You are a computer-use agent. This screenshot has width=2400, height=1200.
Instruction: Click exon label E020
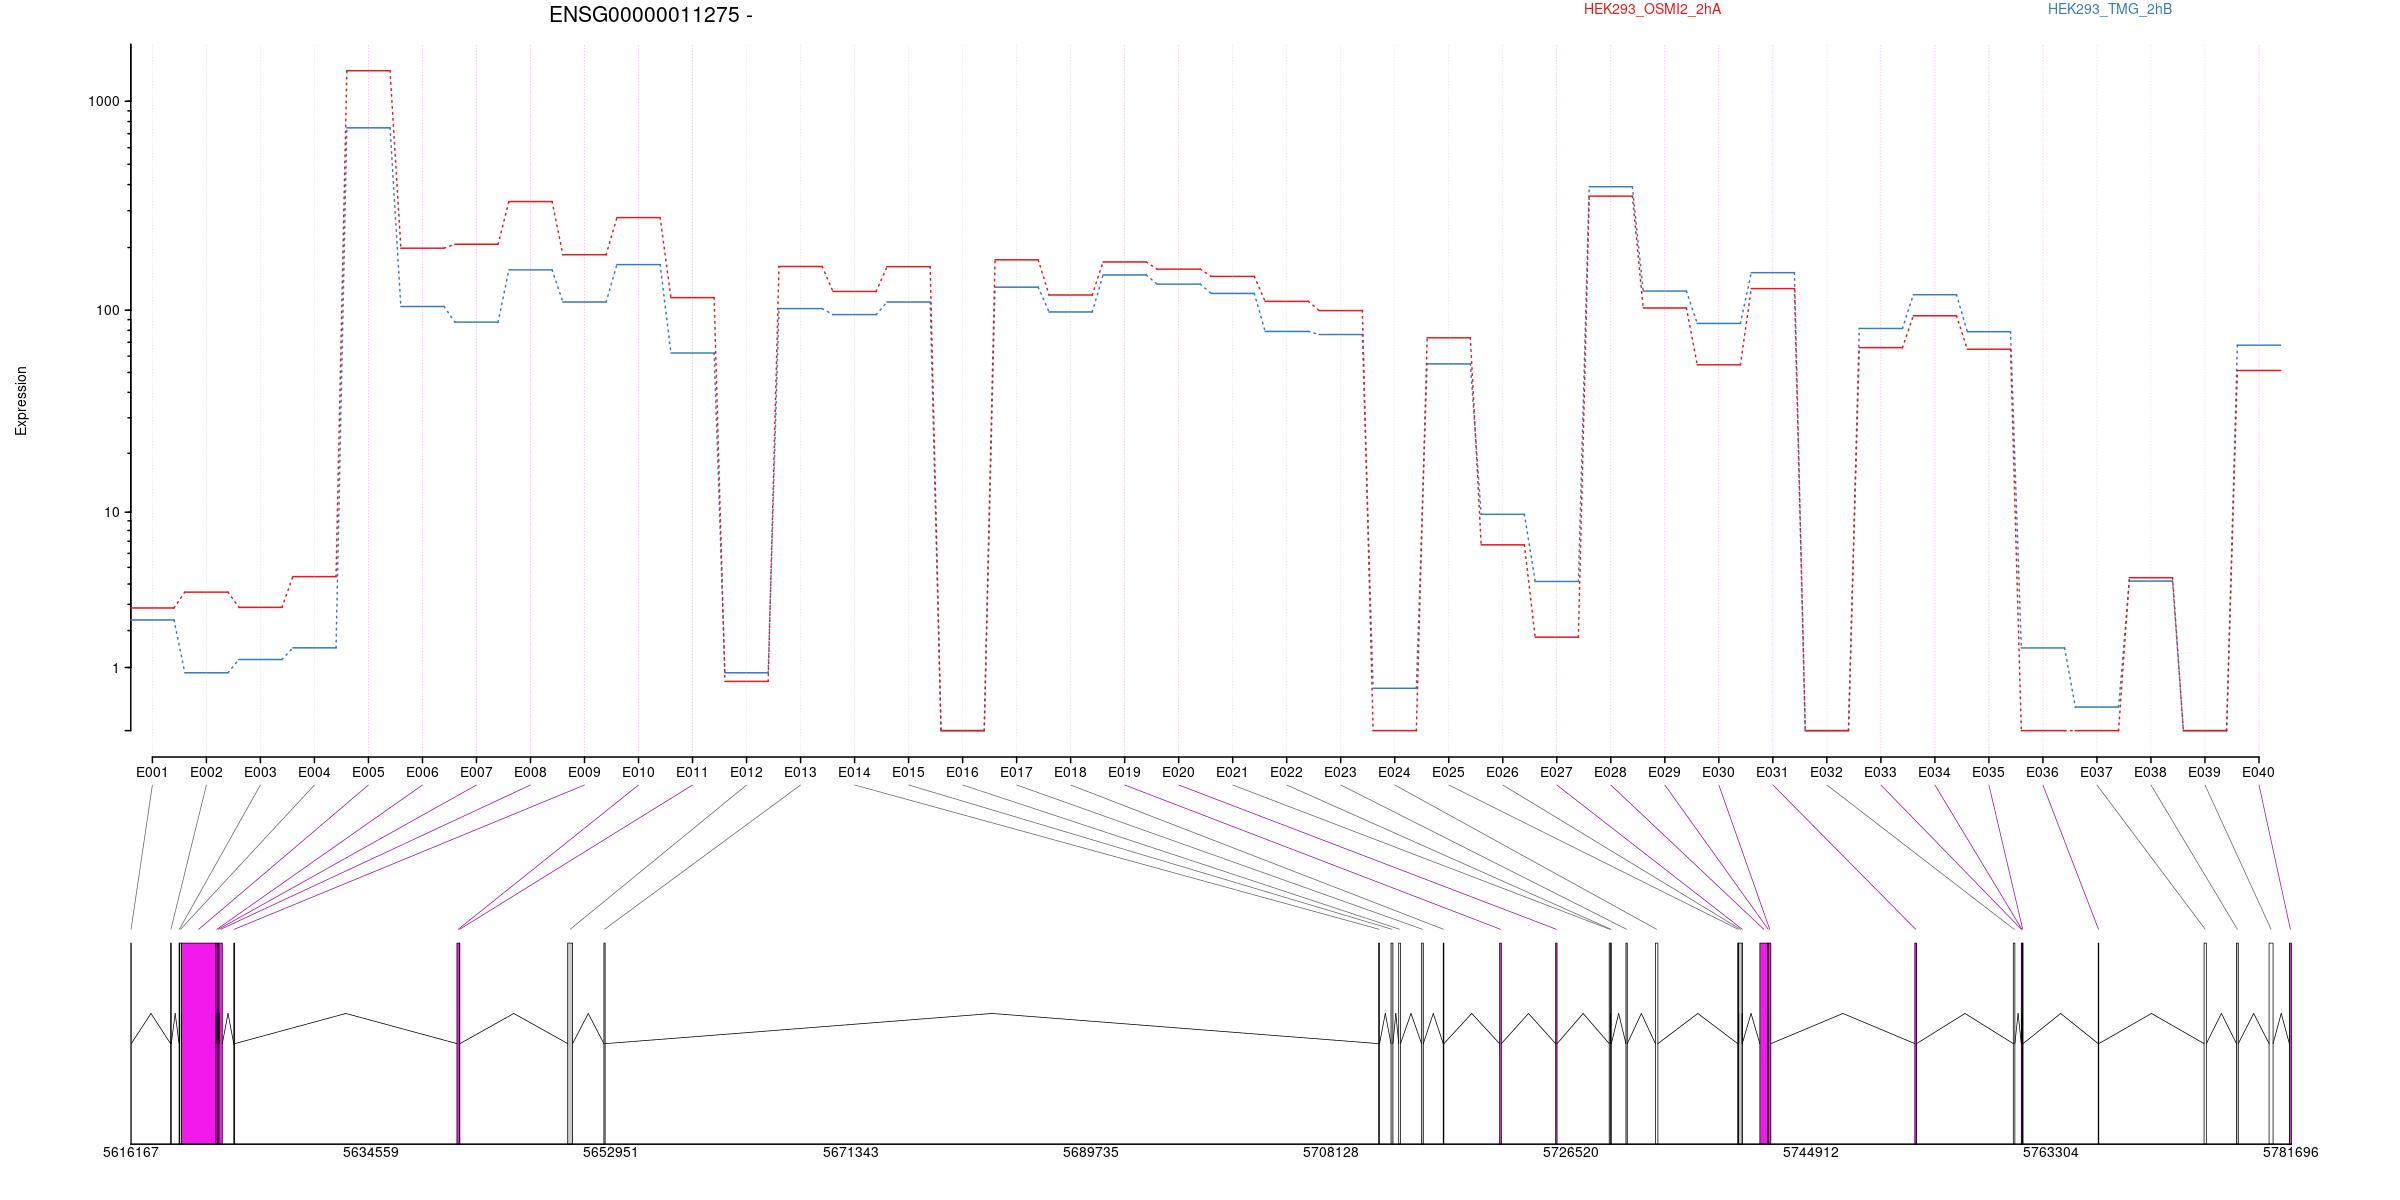pos(1178,772)
